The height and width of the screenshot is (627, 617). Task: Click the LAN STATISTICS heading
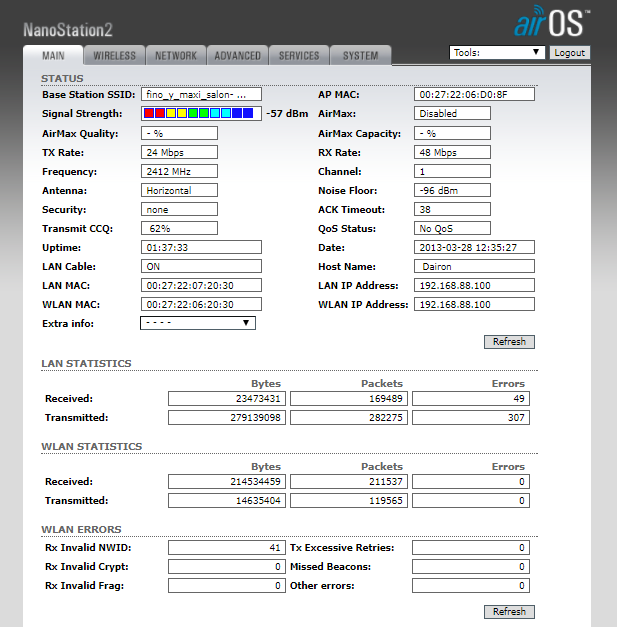[86, 363]
